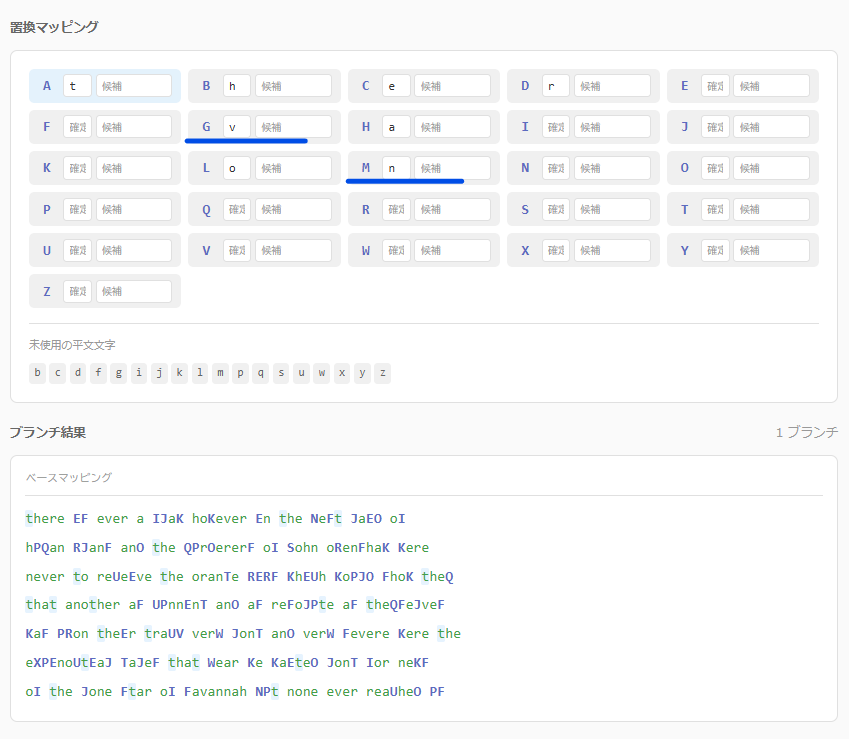Pick the unused plaintext letter chip 's'
Screen dimensions: 849x739
(281, 373)
